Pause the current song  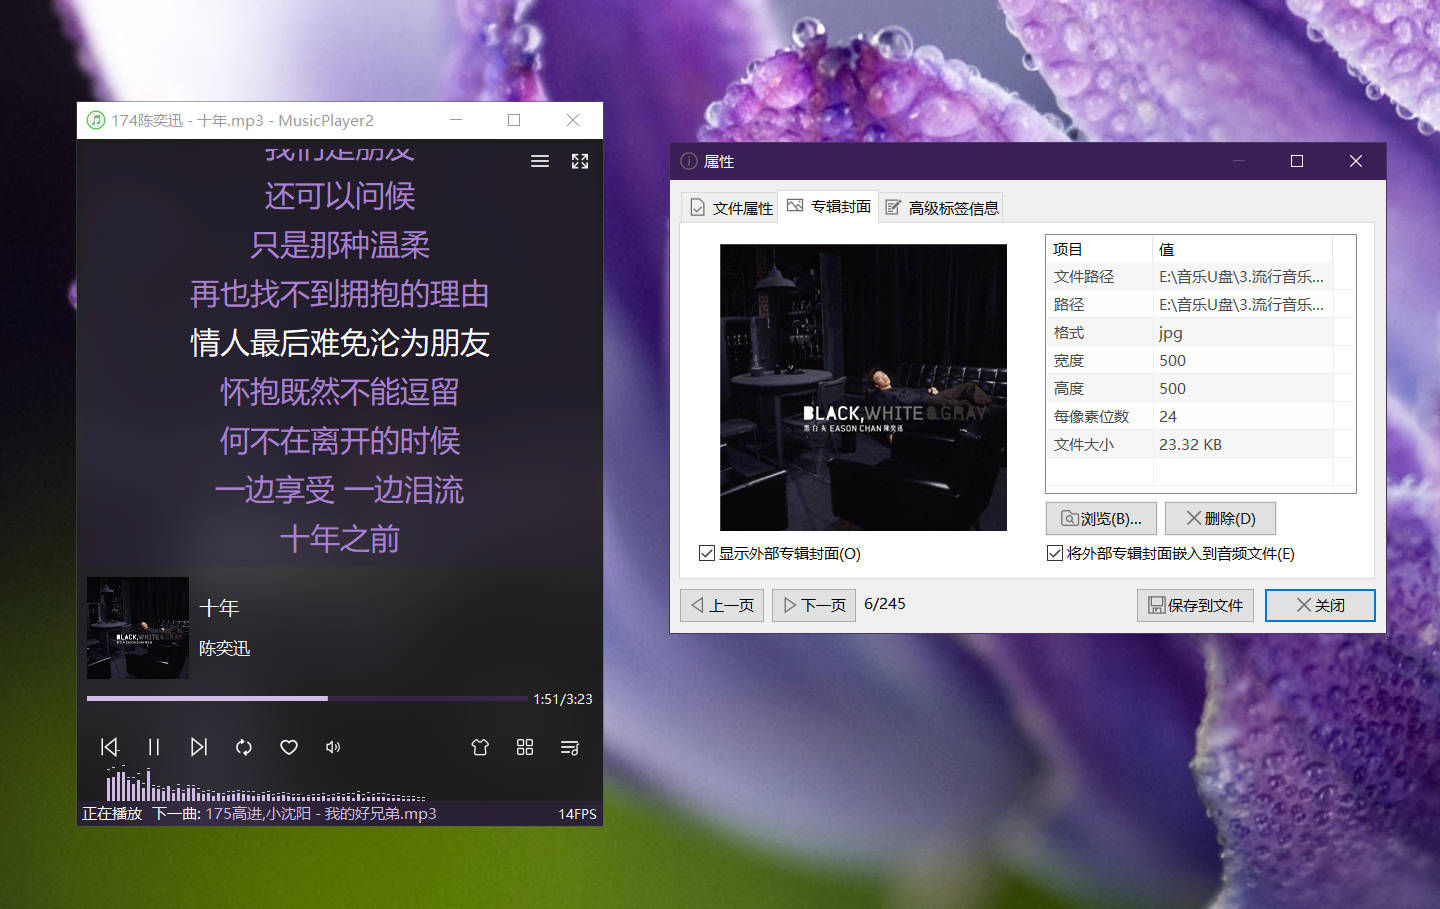pyautogui.click(x=154, y=747)
